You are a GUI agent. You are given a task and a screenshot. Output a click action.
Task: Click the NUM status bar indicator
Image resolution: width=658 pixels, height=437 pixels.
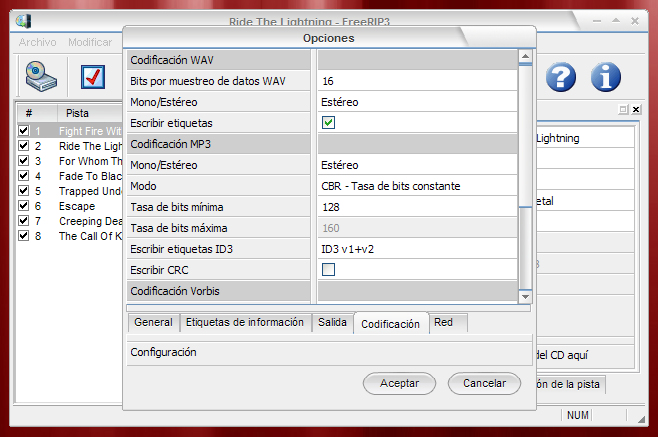(x=577, y=415)
